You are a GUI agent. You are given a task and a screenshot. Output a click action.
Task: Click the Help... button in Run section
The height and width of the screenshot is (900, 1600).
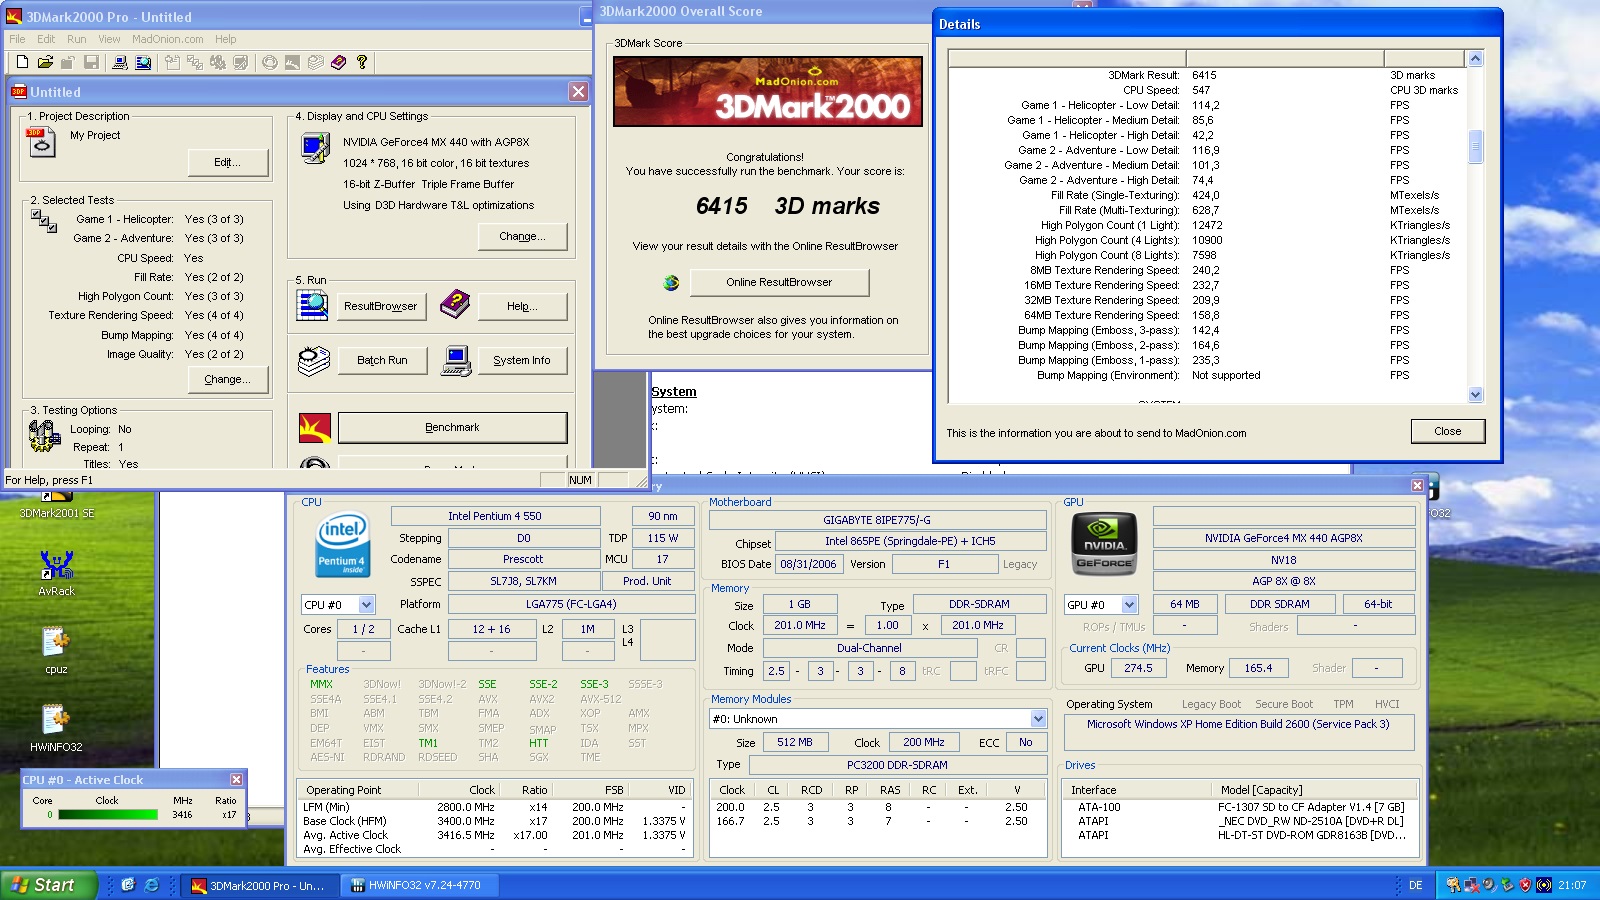pos(522,306)
